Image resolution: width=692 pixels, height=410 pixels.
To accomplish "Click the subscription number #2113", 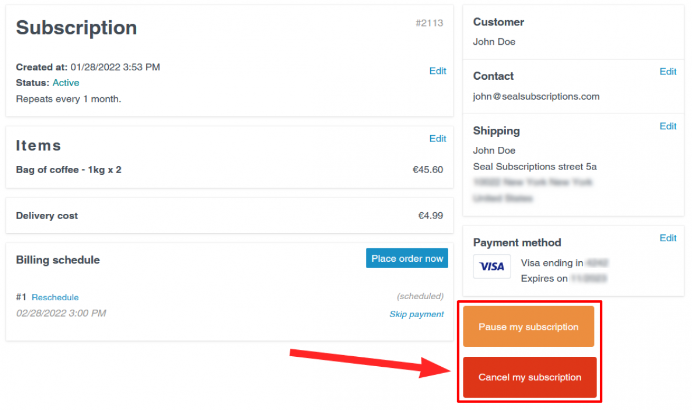I will pyautogui.click(x=429, y=23).
